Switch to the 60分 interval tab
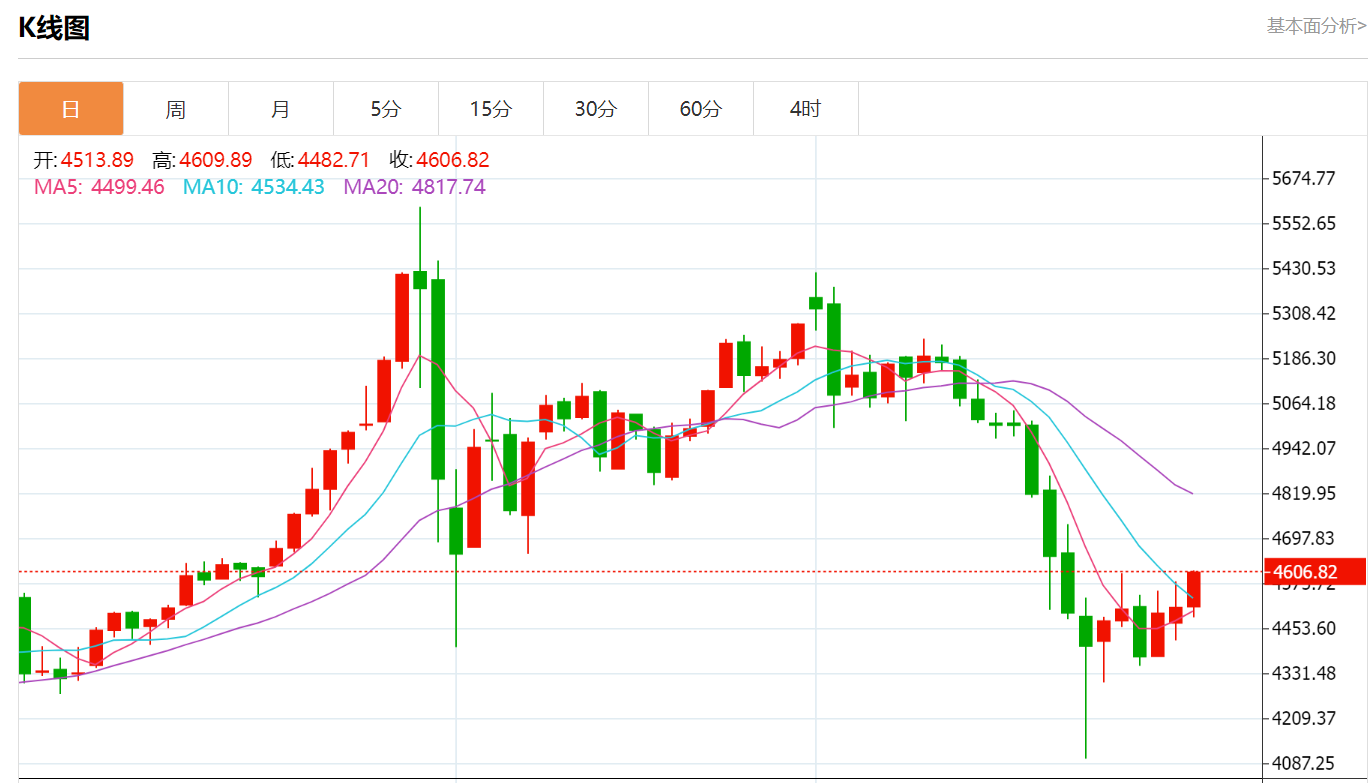This screenshot has height=783, width=1368. (x=701, y=109)
